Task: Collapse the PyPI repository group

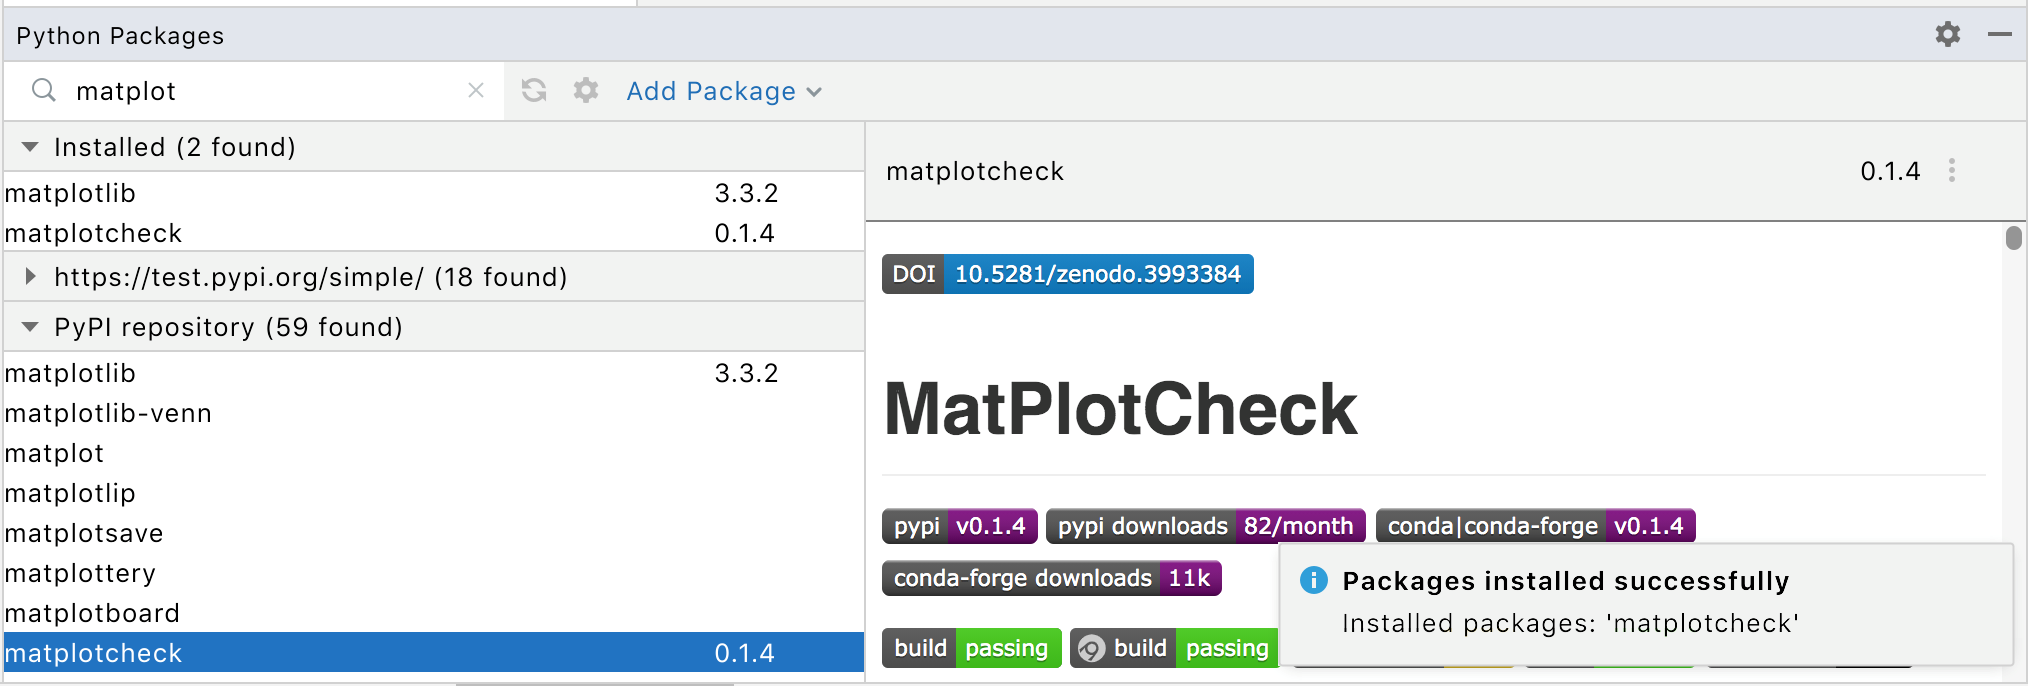Action: pos(30,327)
